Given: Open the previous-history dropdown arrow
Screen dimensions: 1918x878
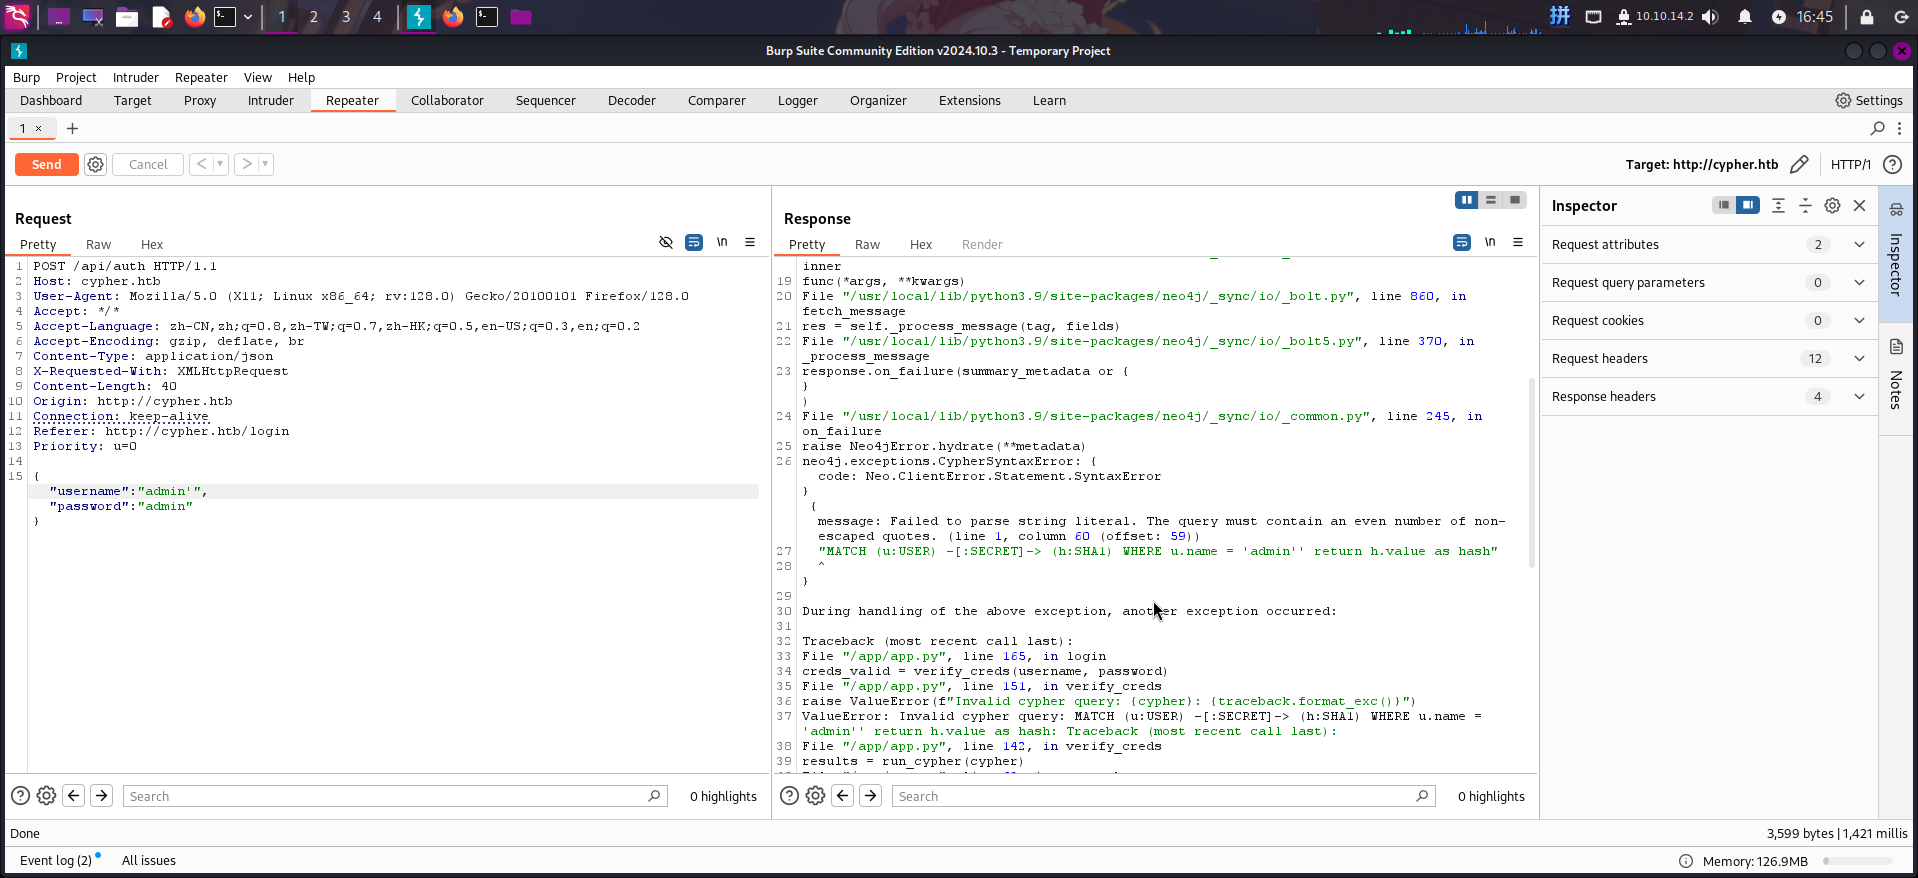Looking at the screenshot, I should (x=220, y=164).
